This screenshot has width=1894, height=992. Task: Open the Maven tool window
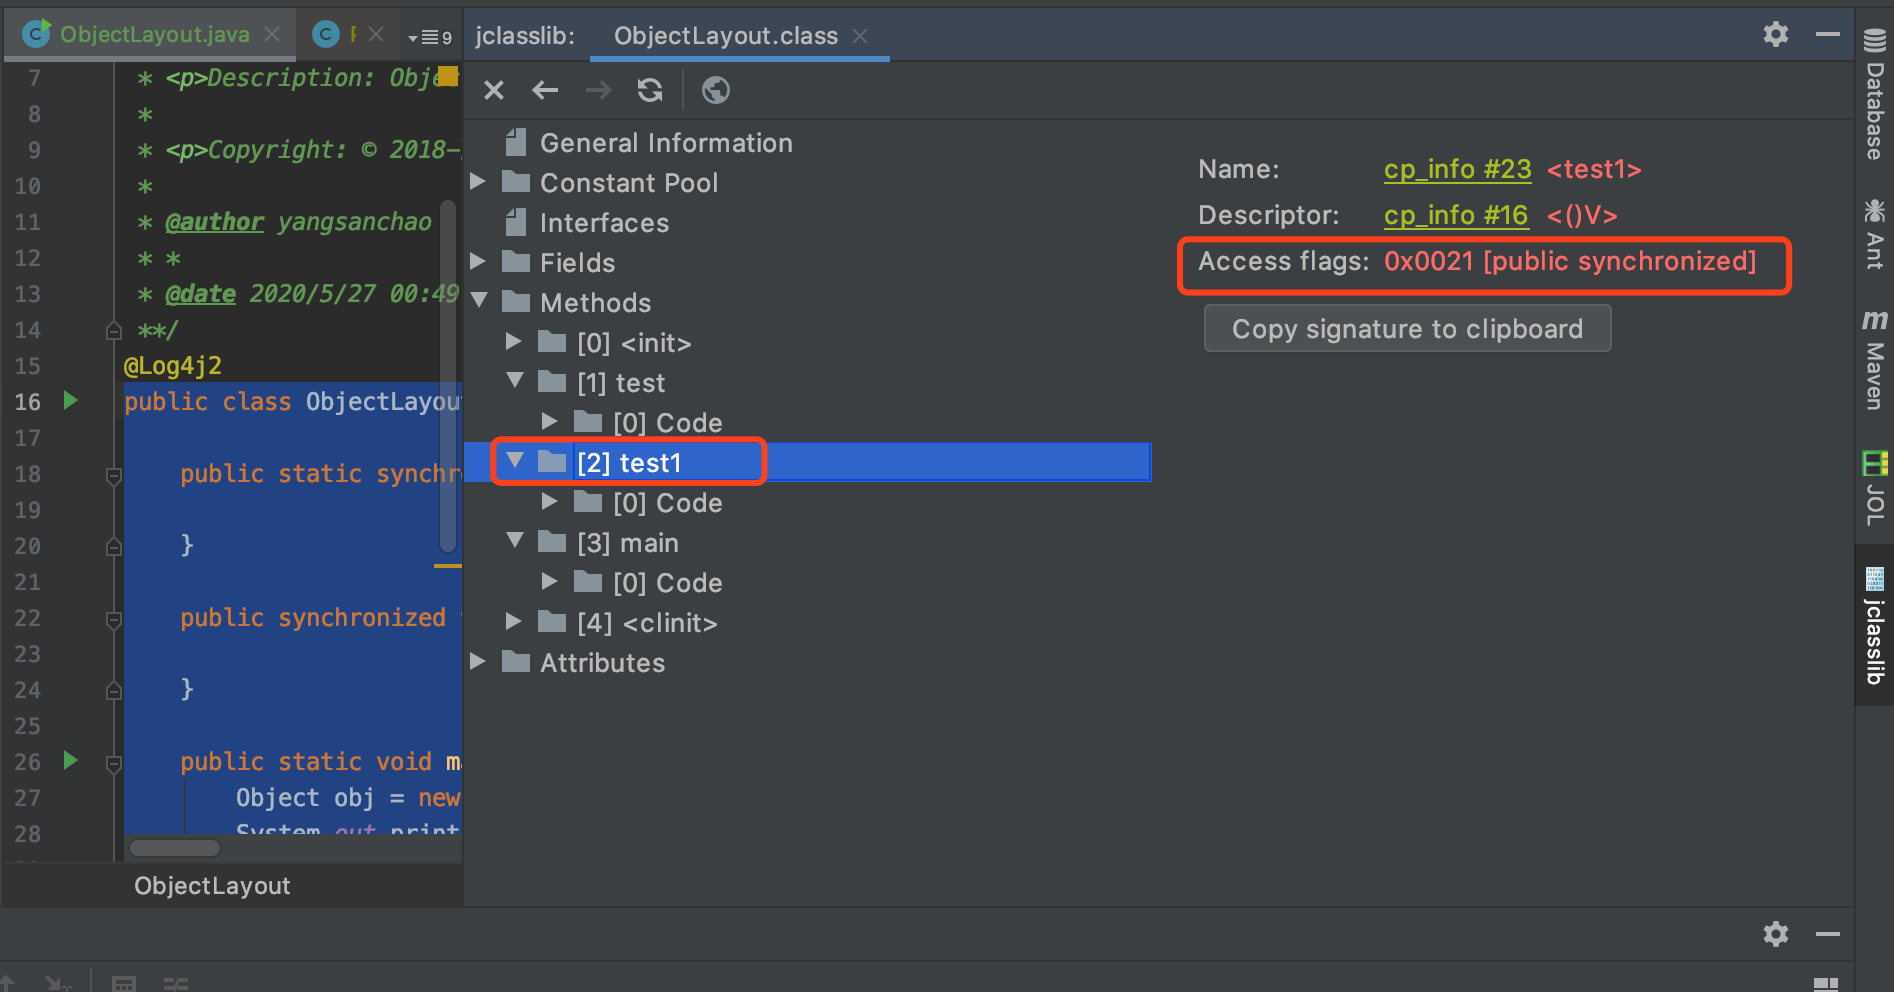1874,360
